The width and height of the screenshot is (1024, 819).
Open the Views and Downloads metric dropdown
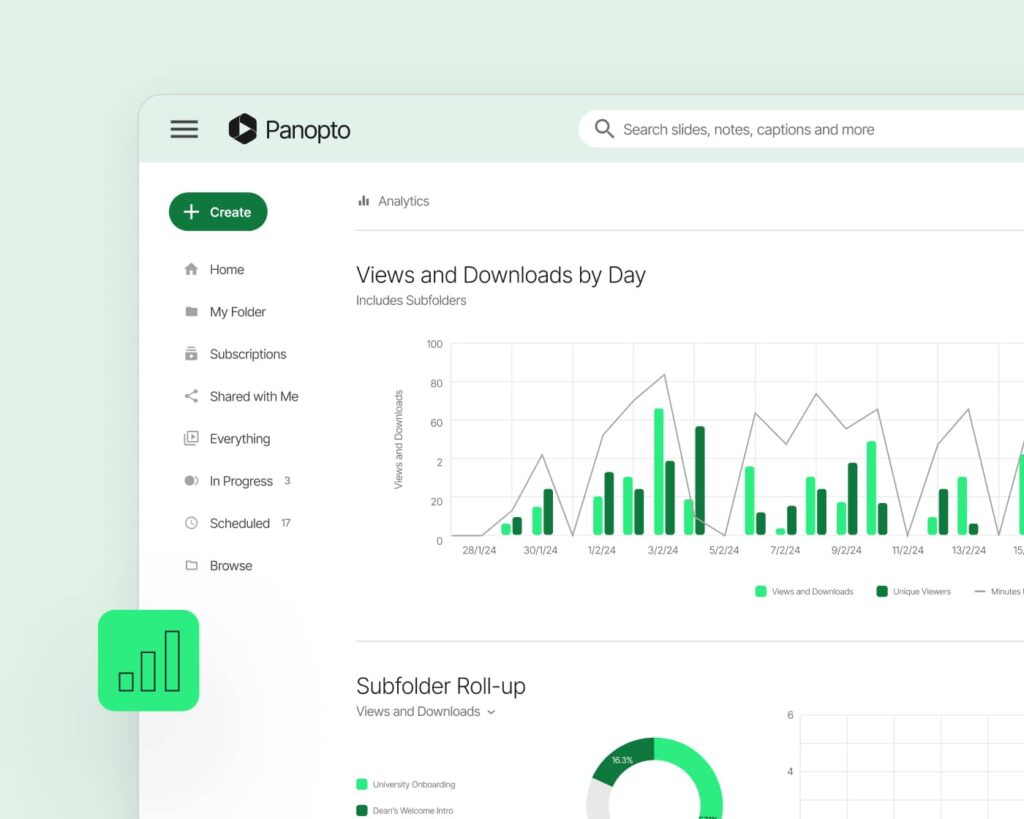coord(427,711)
